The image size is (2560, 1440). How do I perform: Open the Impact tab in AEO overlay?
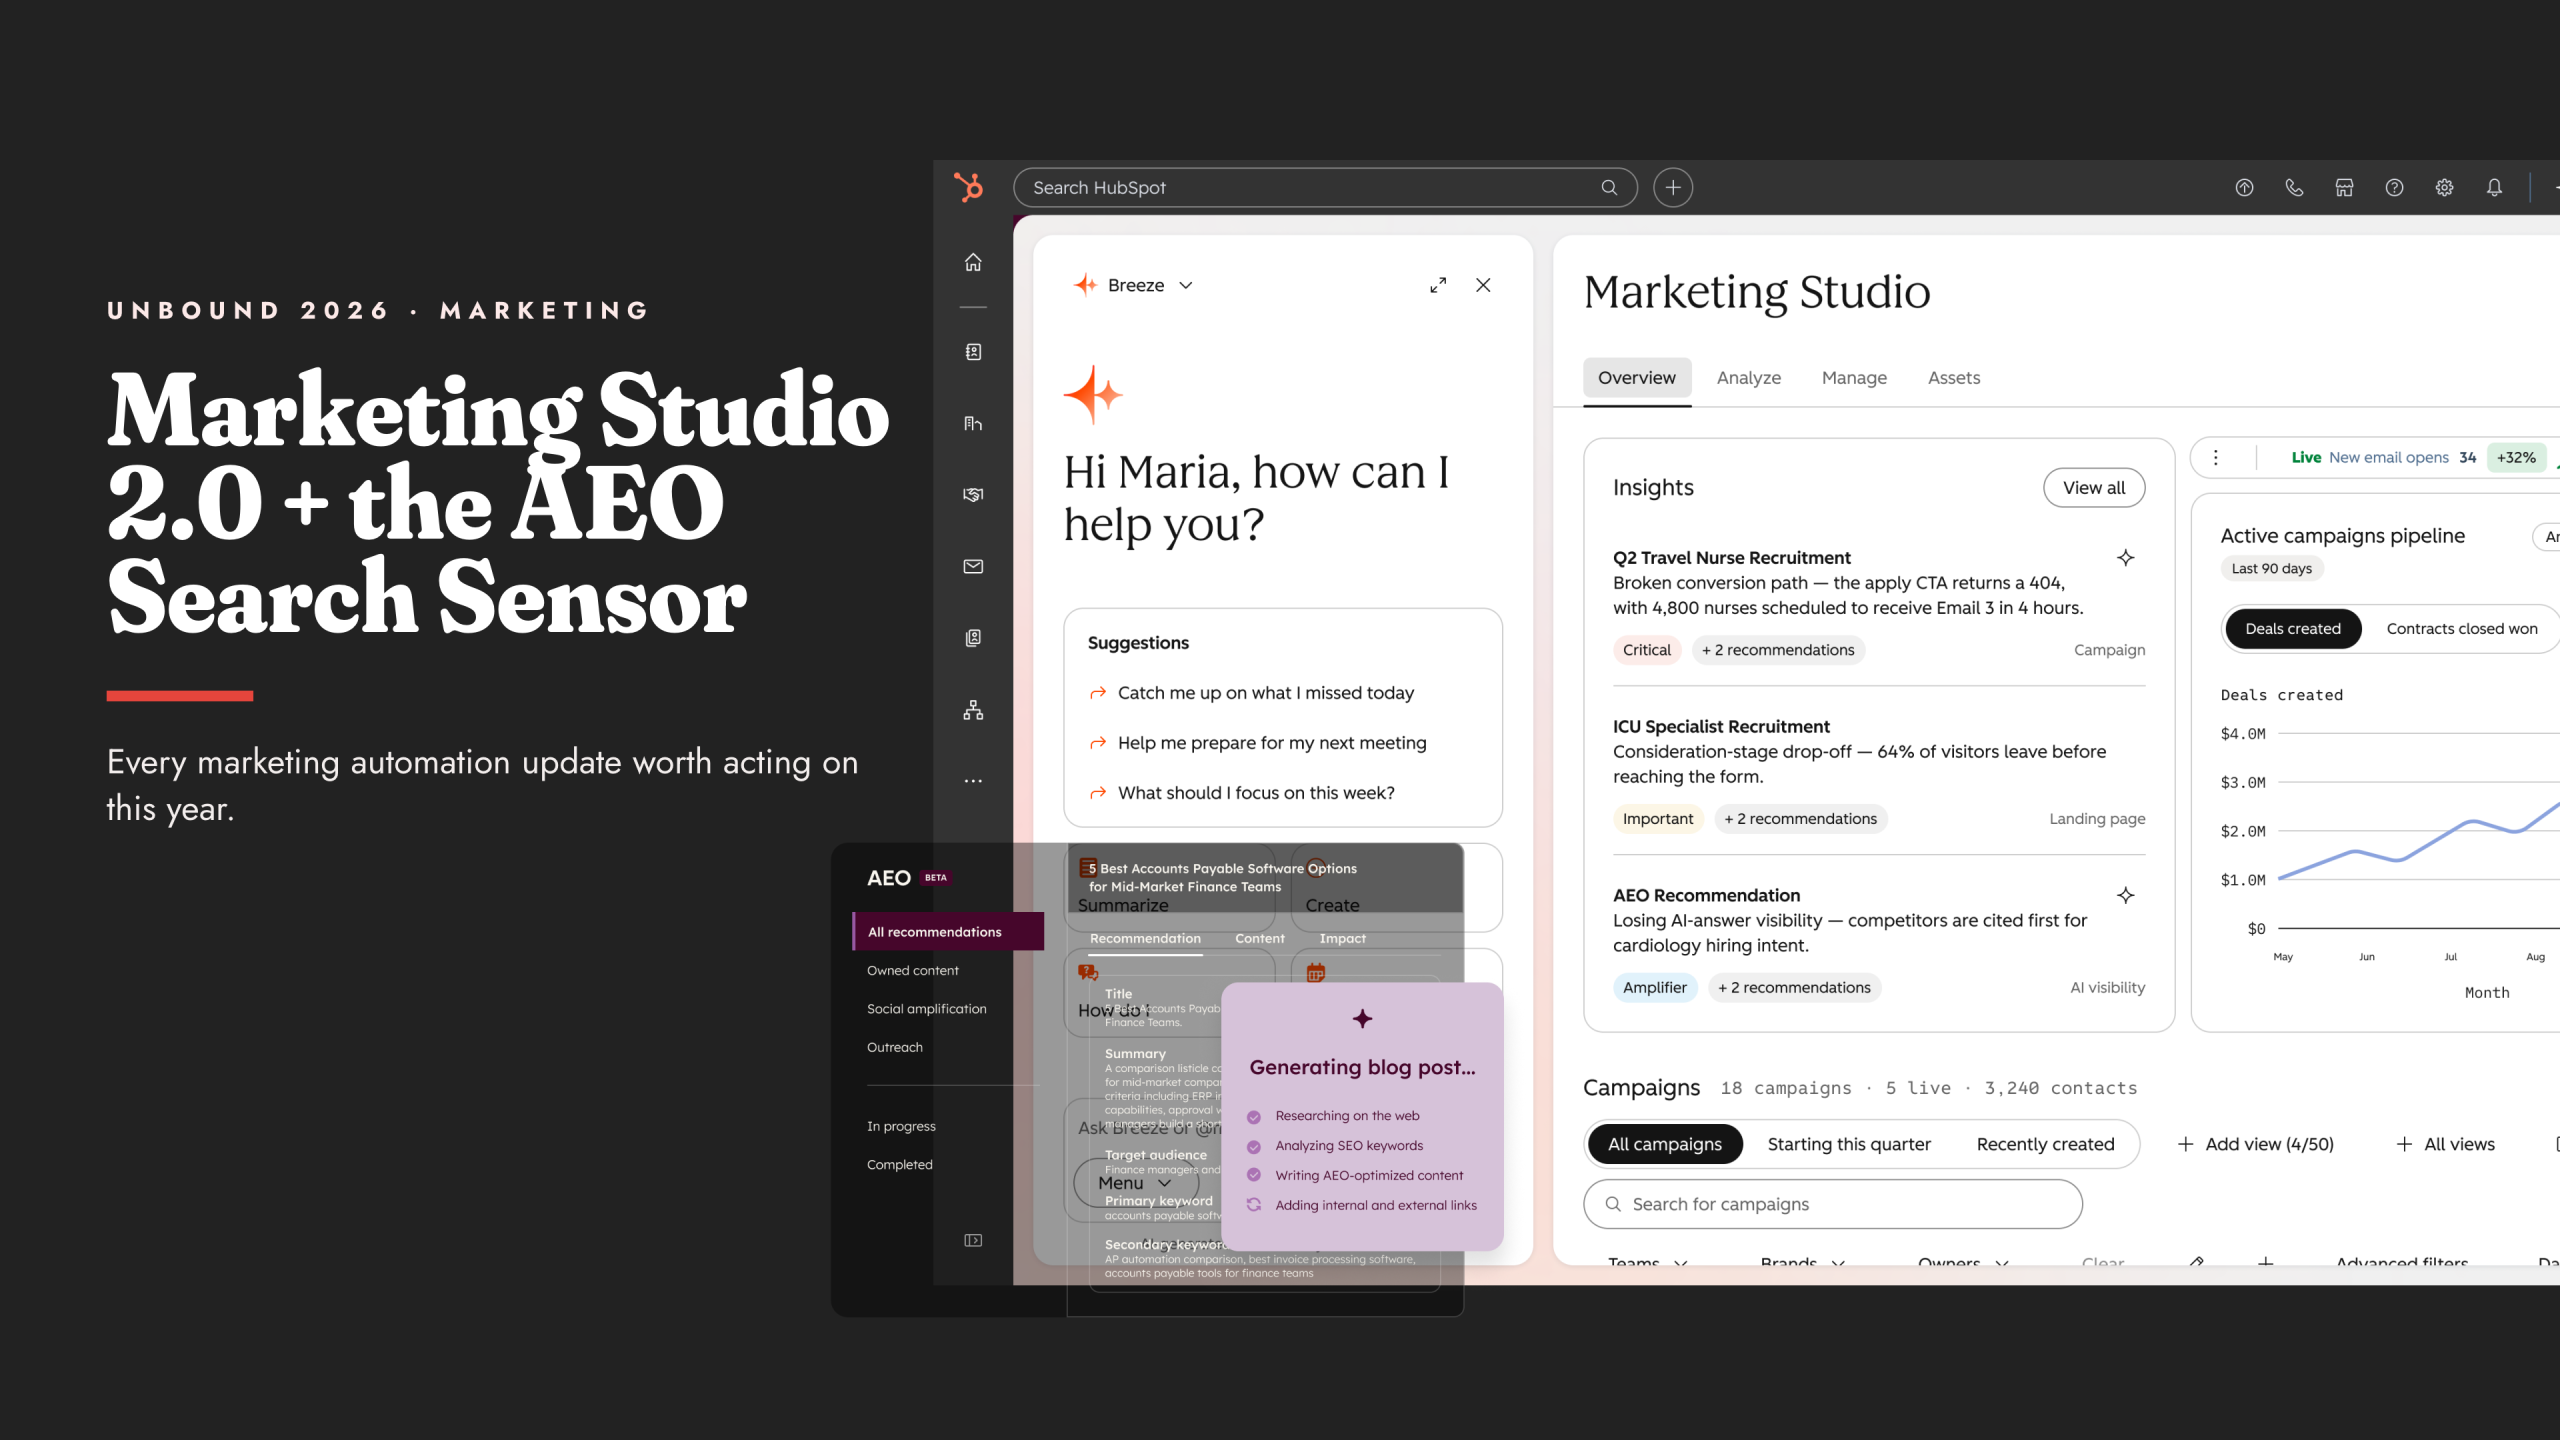click(1342, 939)
